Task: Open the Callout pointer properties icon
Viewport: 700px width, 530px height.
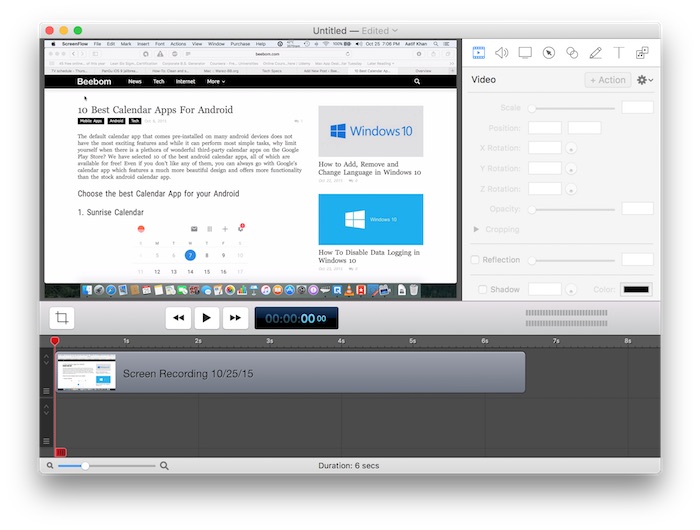Action: click(549, 53)
